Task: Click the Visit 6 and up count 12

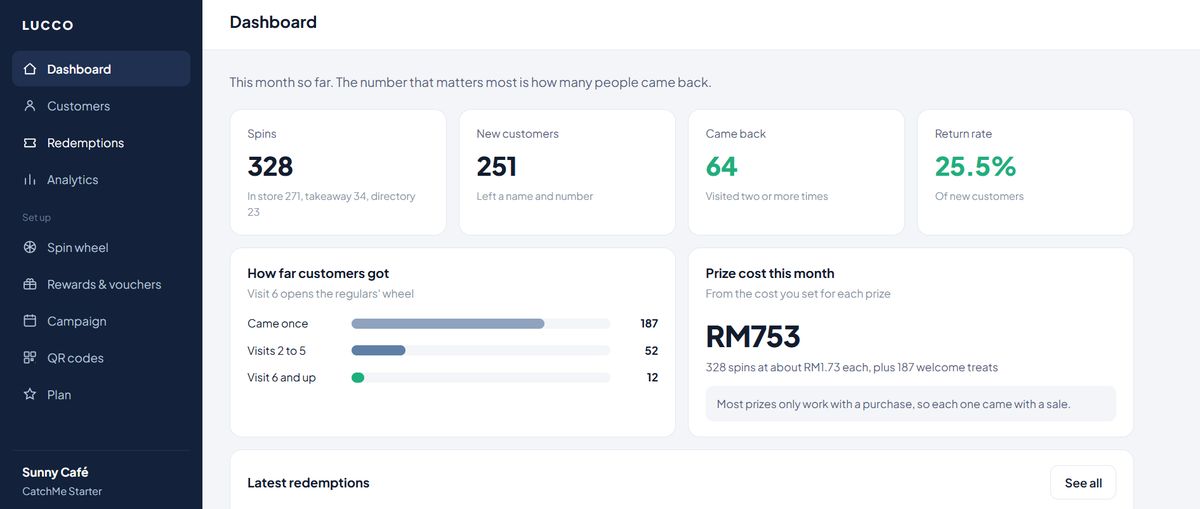Action: (x=652, y=378)
